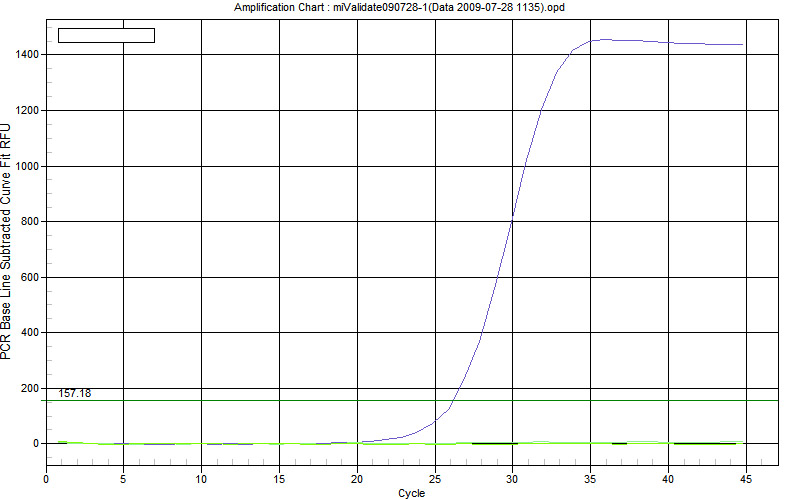The height and width of the screenshot is (500, 800).
Task: Select the green horizontal threshold line
Action: point(412,401)
